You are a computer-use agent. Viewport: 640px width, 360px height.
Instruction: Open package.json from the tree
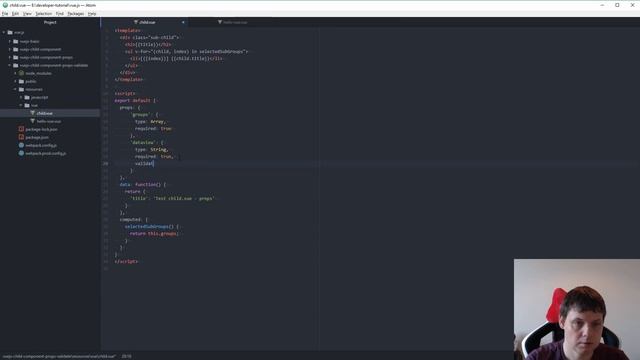tap(37, 137)
